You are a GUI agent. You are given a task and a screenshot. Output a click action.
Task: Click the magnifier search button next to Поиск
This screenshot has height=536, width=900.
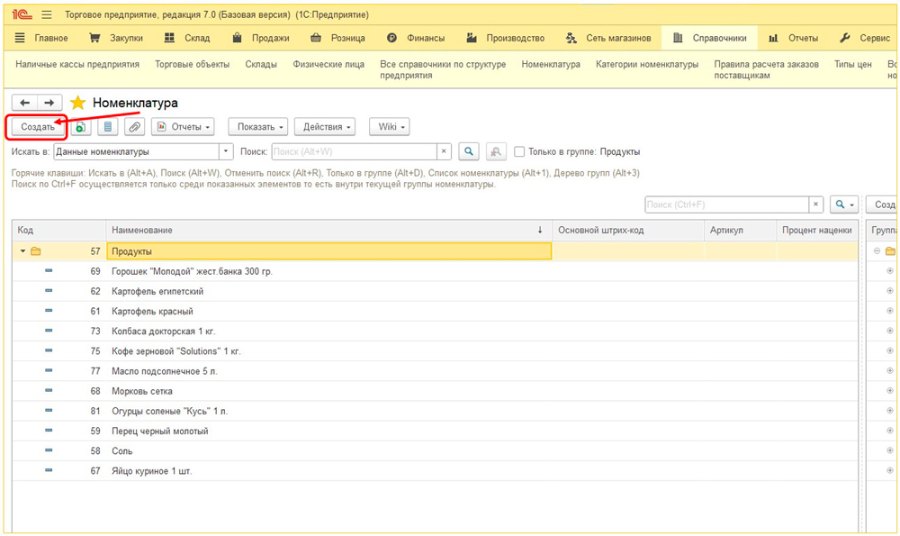point(469,152)
